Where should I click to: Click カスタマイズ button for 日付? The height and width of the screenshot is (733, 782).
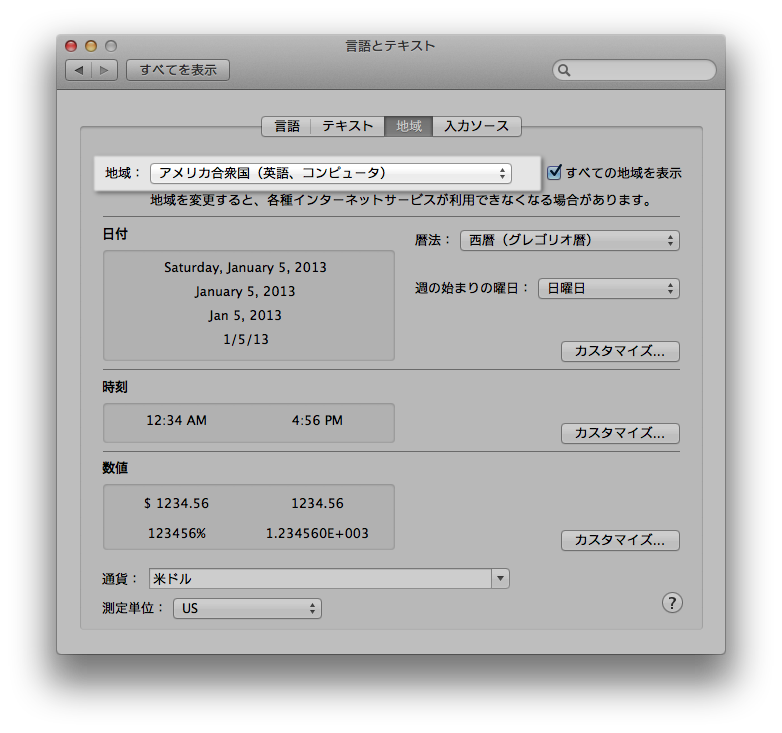[620, 351]
